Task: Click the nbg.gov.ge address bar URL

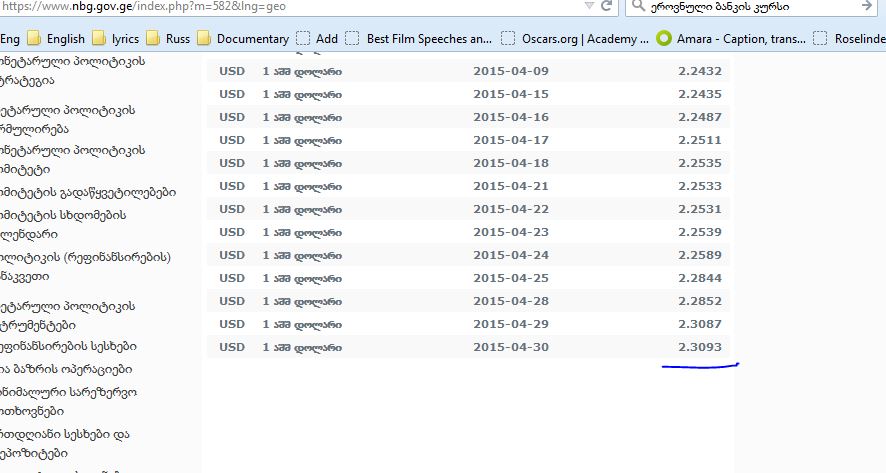Action: click(143, 7)
